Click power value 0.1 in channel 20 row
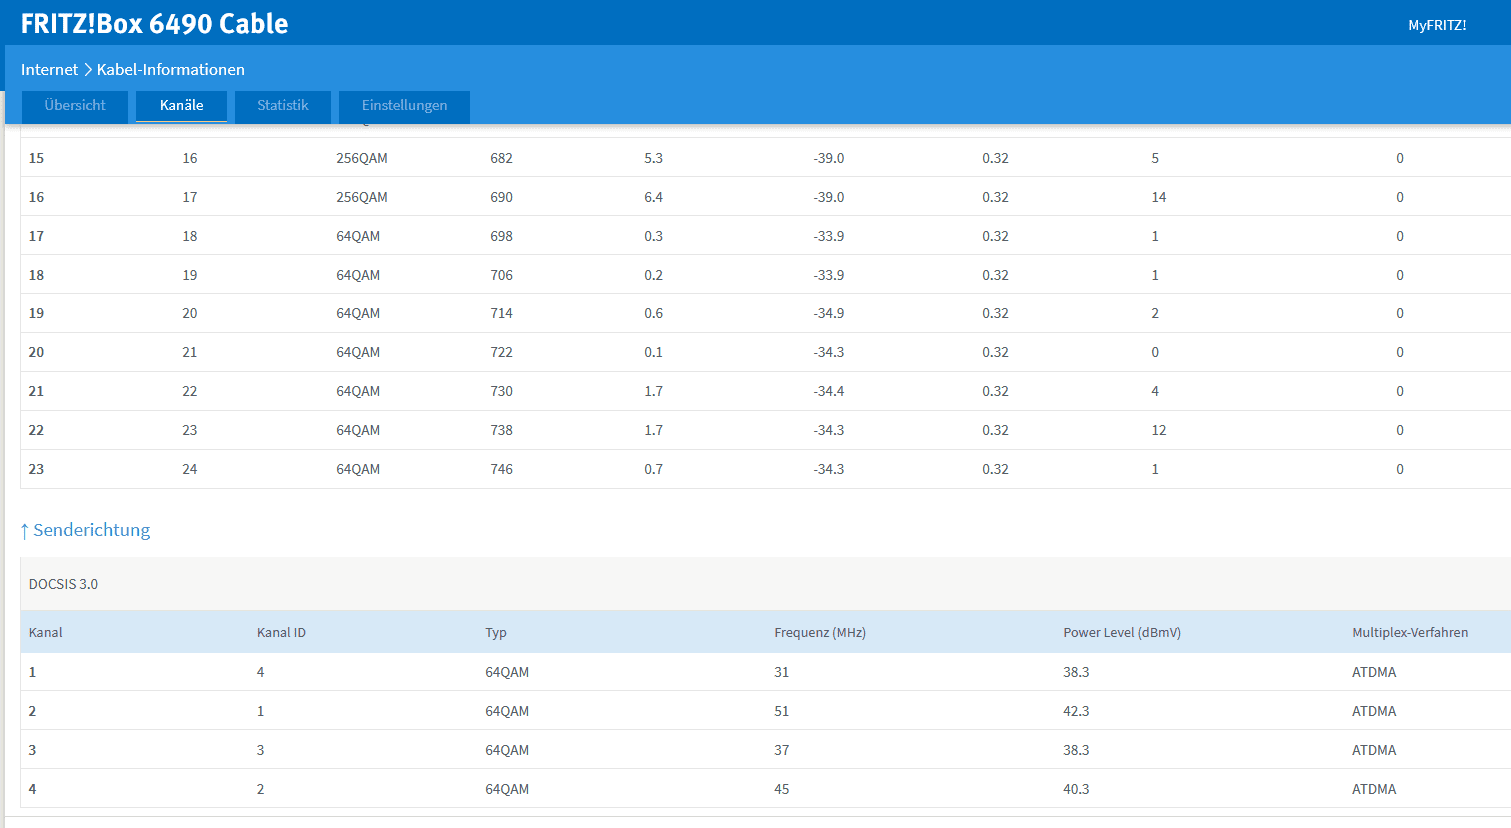This screenshot has width=1511, height=828. tap(653, 352)
